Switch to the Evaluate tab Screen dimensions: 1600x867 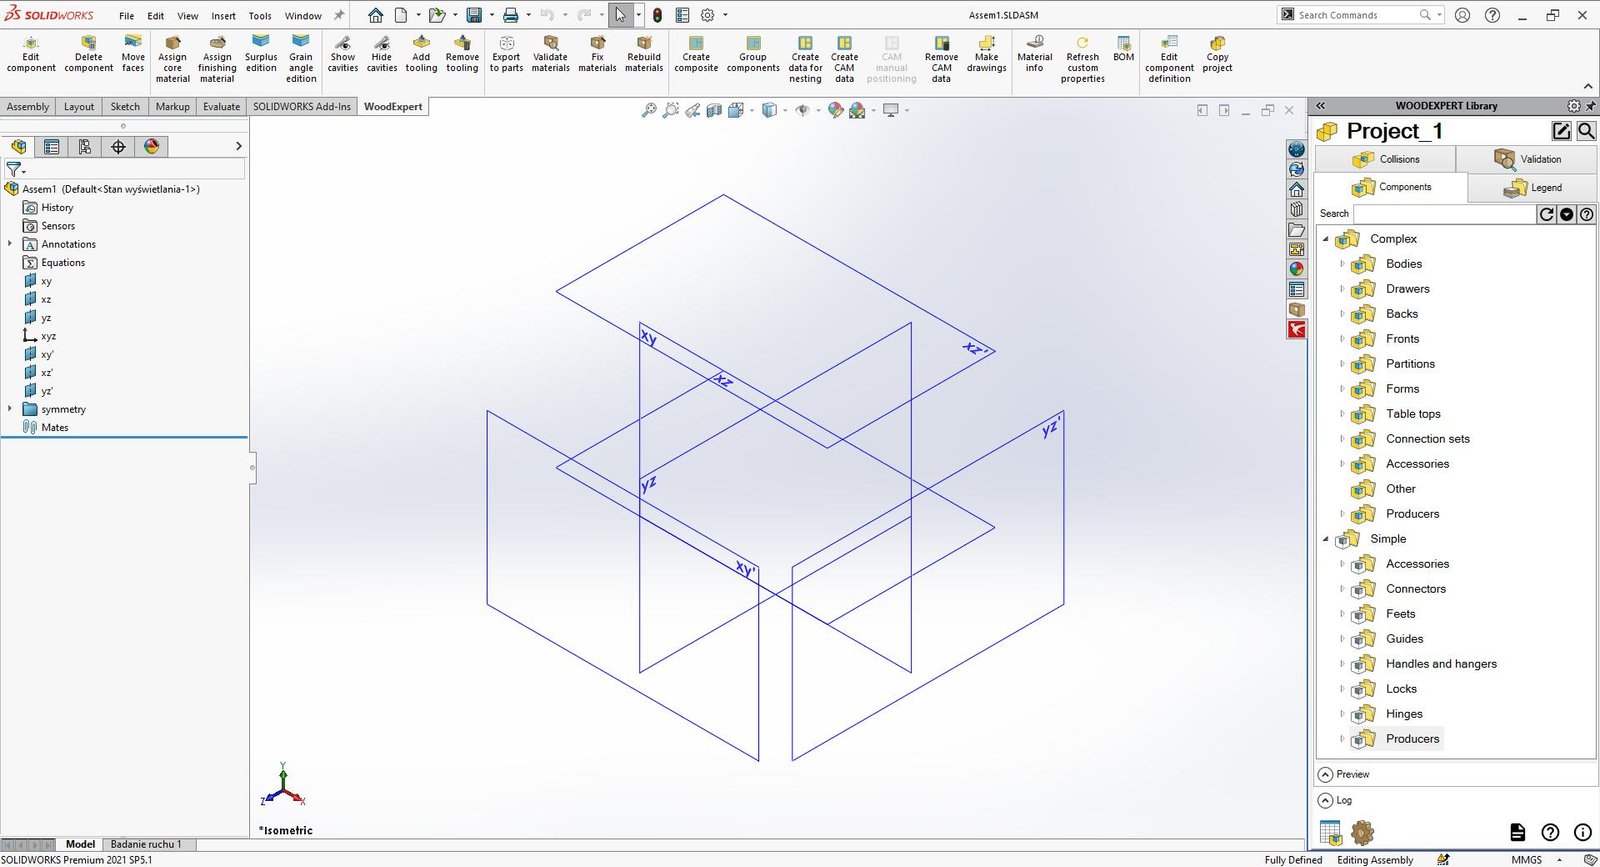click(221, 107)
